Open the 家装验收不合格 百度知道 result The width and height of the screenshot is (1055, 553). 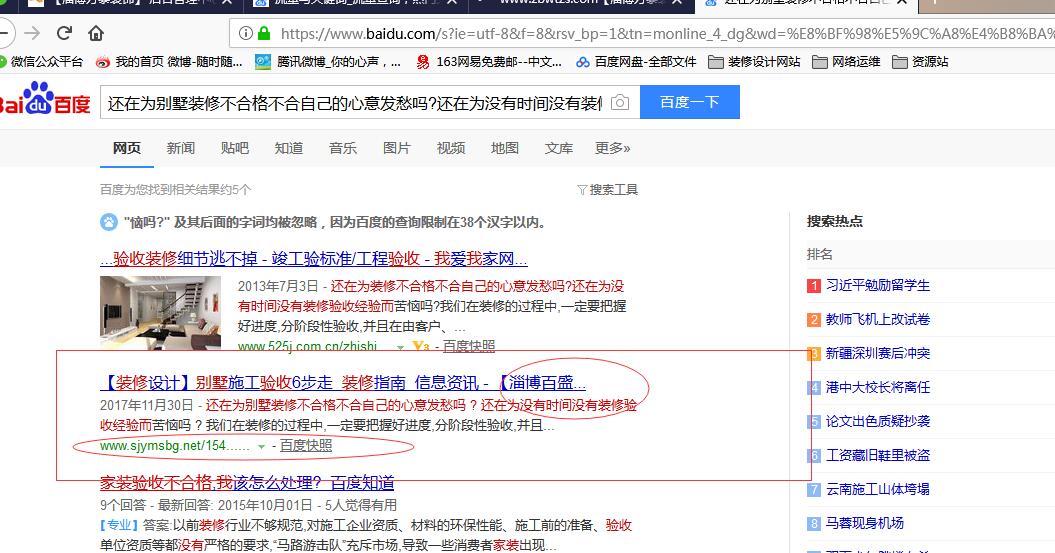pyautogui.click(x=247, y=483)
